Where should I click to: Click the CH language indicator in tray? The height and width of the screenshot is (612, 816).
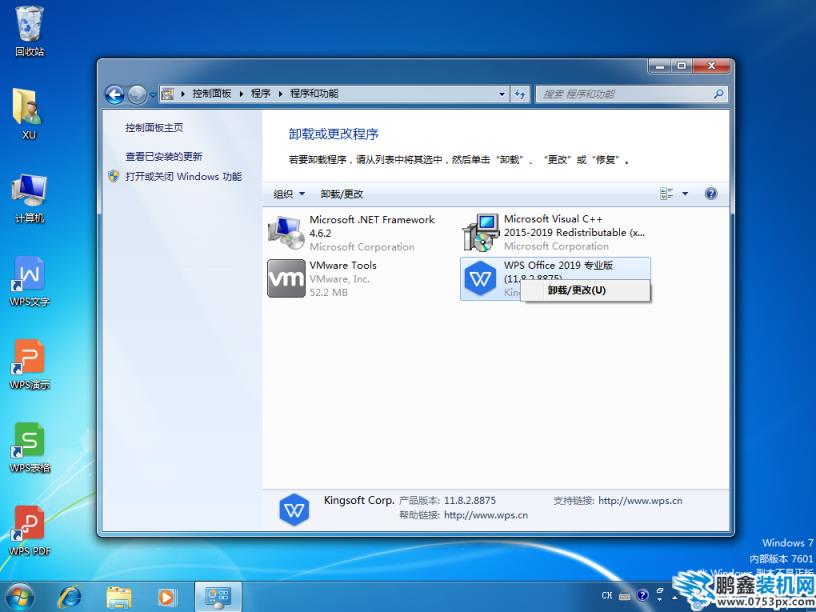607,595
